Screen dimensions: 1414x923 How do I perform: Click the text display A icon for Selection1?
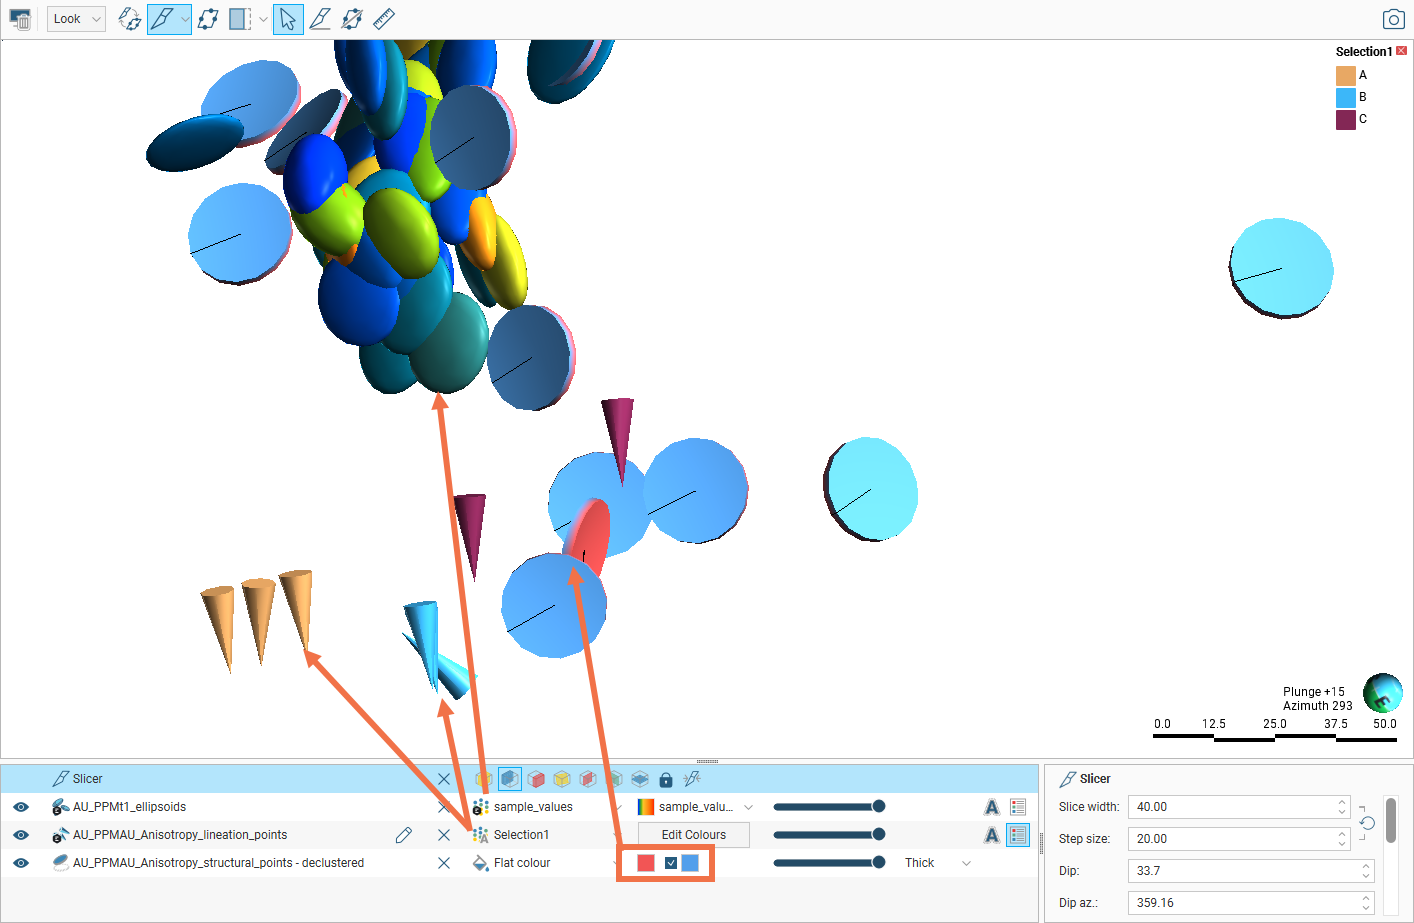[x=991, y=834]
